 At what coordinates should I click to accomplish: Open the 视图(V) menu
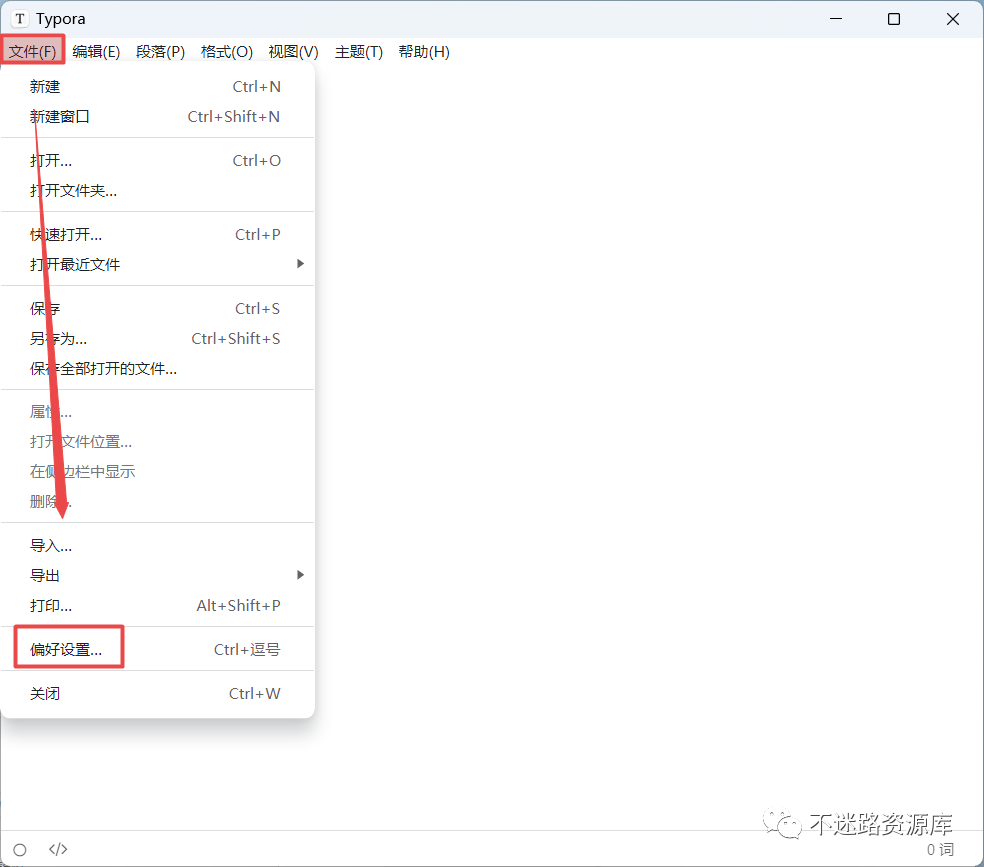(293, 51)
